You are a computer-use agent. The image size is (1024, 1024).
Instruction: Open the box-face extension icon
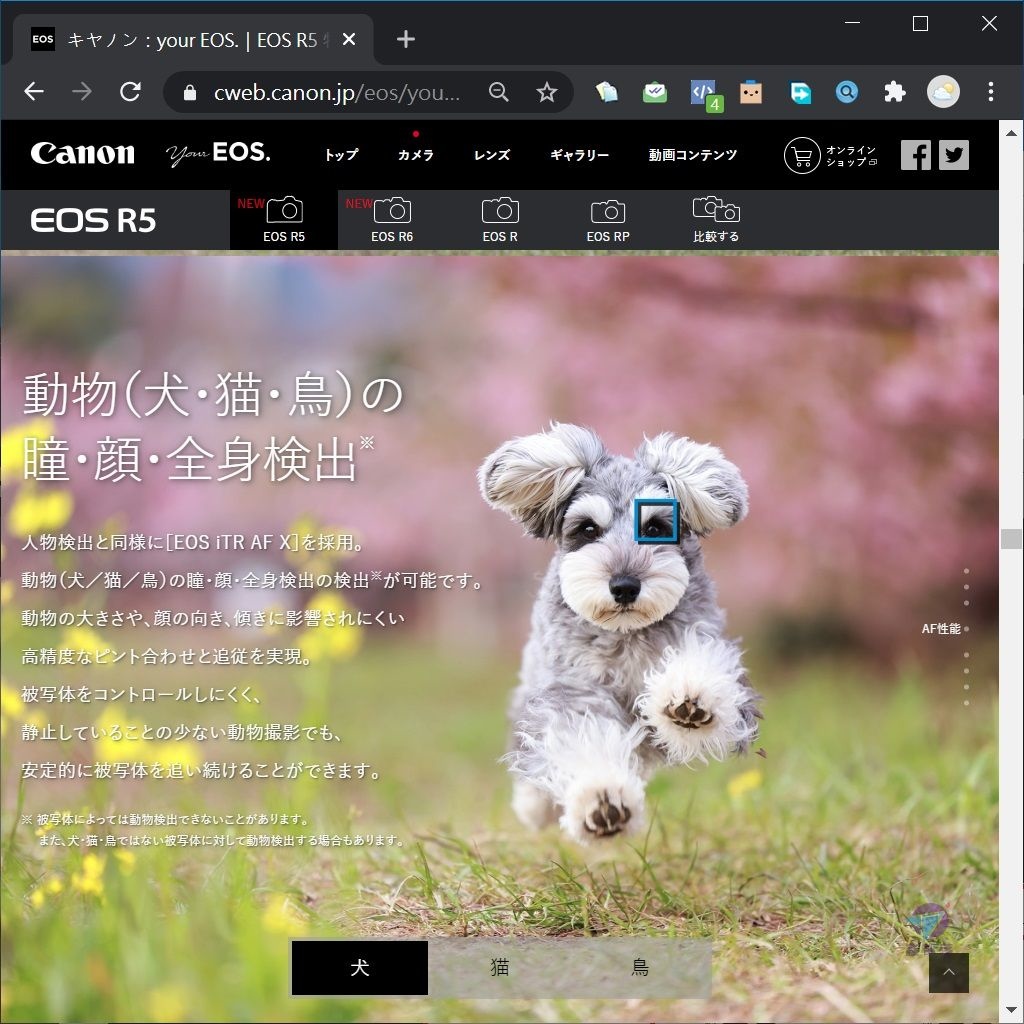(751, 92)
